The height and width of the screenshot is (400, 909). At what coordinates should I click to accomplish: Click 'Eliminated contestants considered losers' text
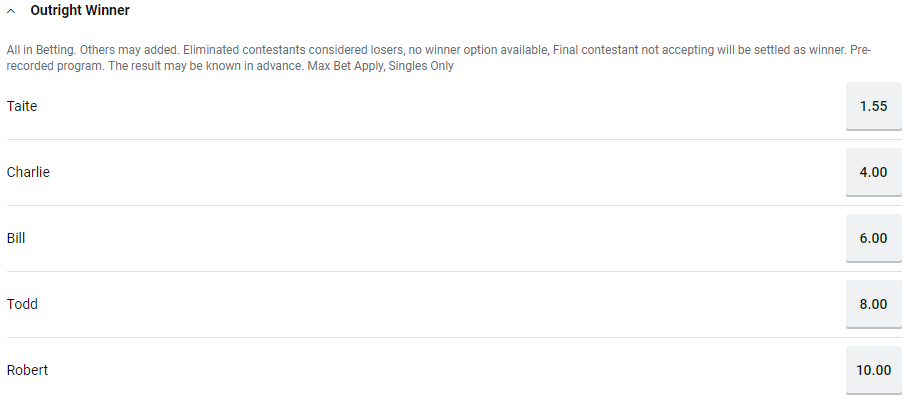coord(293,50)
